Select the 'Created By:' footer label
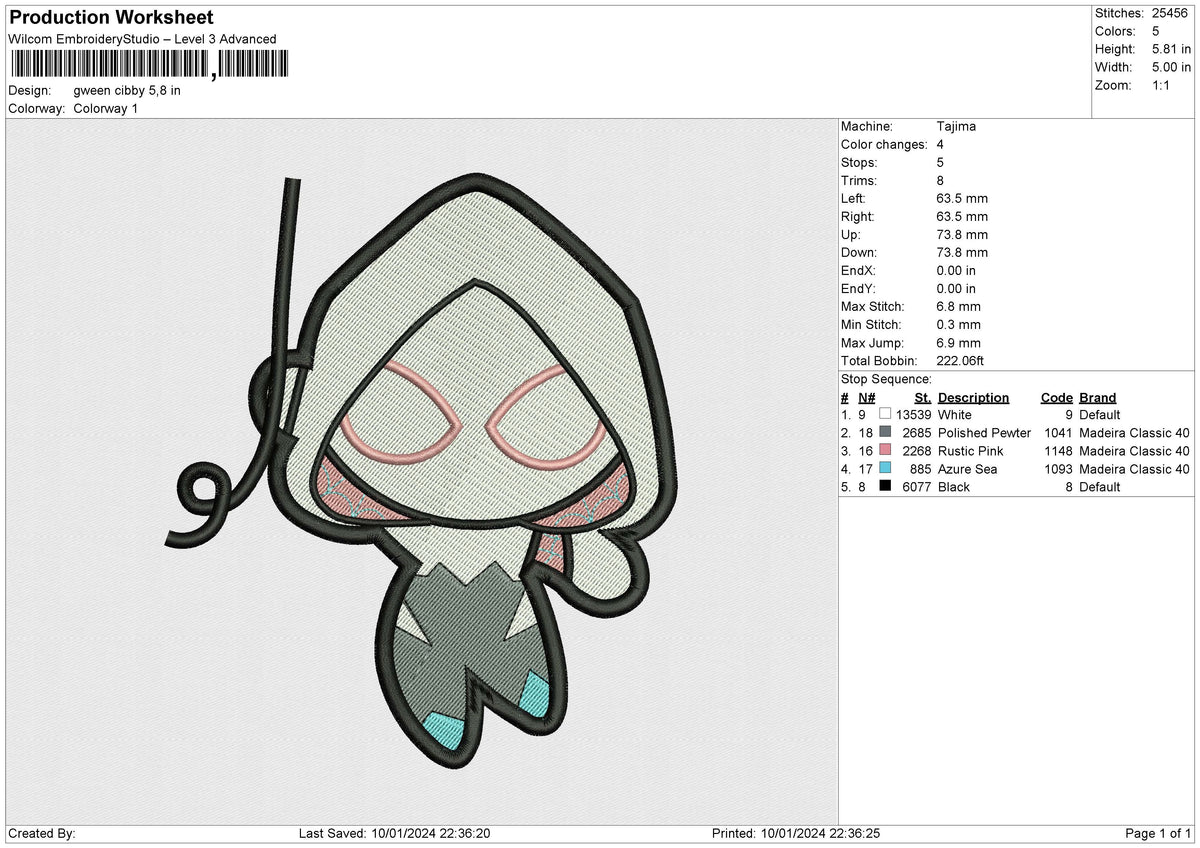 tap(42, 833)
